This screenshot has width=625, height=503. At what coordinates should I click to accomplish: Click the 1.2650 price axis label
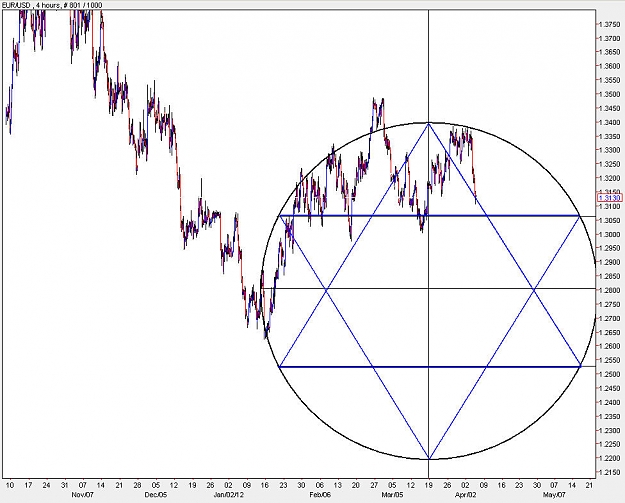coord(610,332)
